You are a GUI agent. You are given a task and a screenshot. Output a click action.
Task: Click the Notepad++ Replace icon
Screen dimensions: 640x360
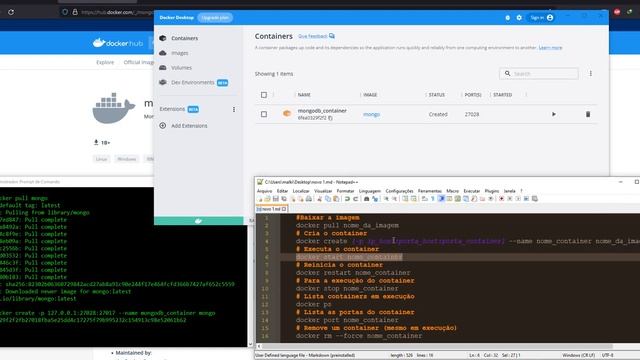click(x=375, y=199)
